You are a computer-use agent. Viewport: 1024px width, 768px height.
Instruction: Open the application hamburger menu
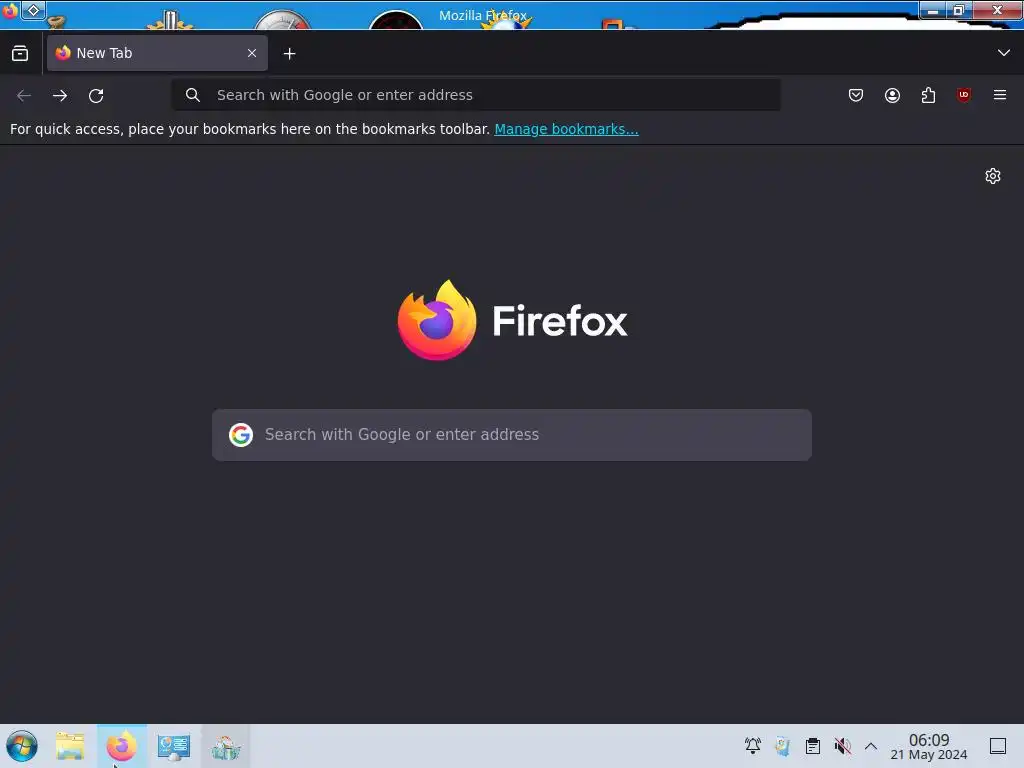coord(1000,95)
